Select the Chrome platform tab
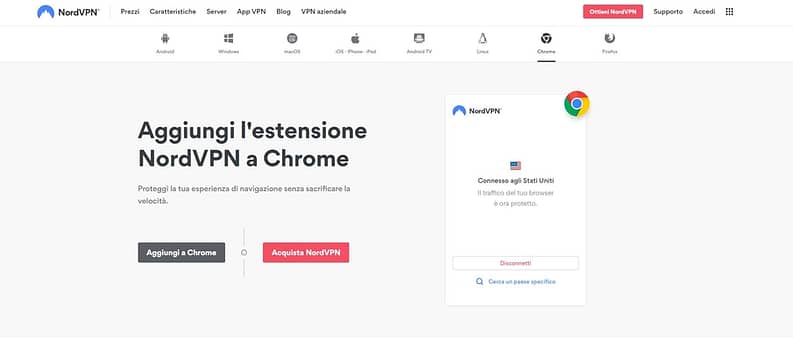Viewport: 793px width, 364px height. (546, 43)
